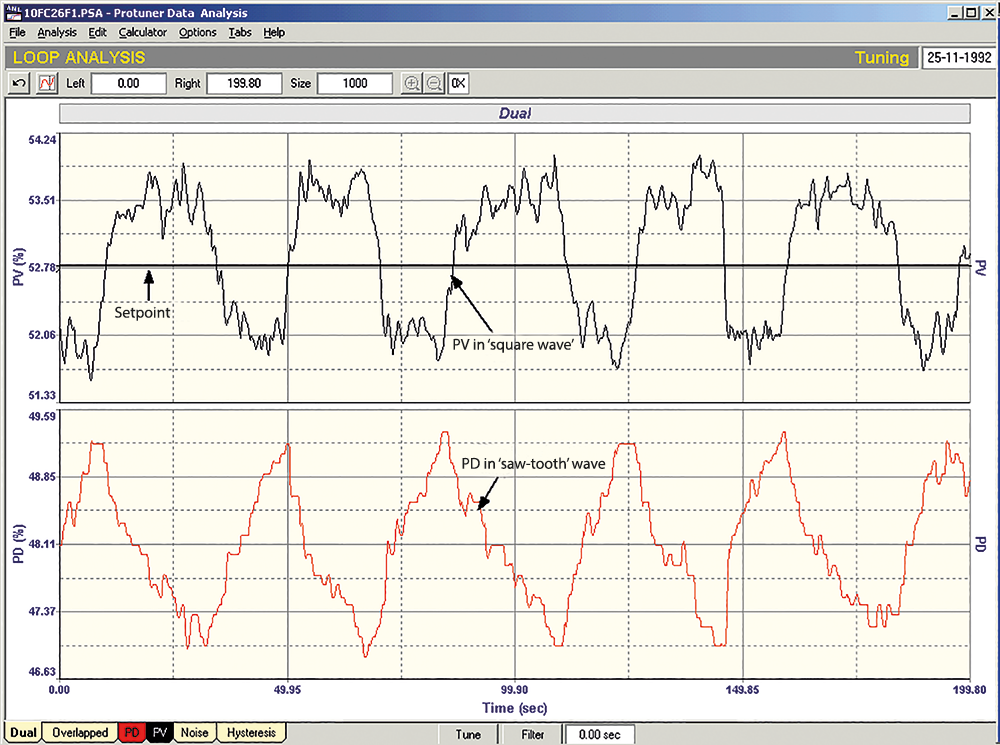This screenshot has width=1000, height=745.
Task: Open the Help menu
Action: (274, 32)
